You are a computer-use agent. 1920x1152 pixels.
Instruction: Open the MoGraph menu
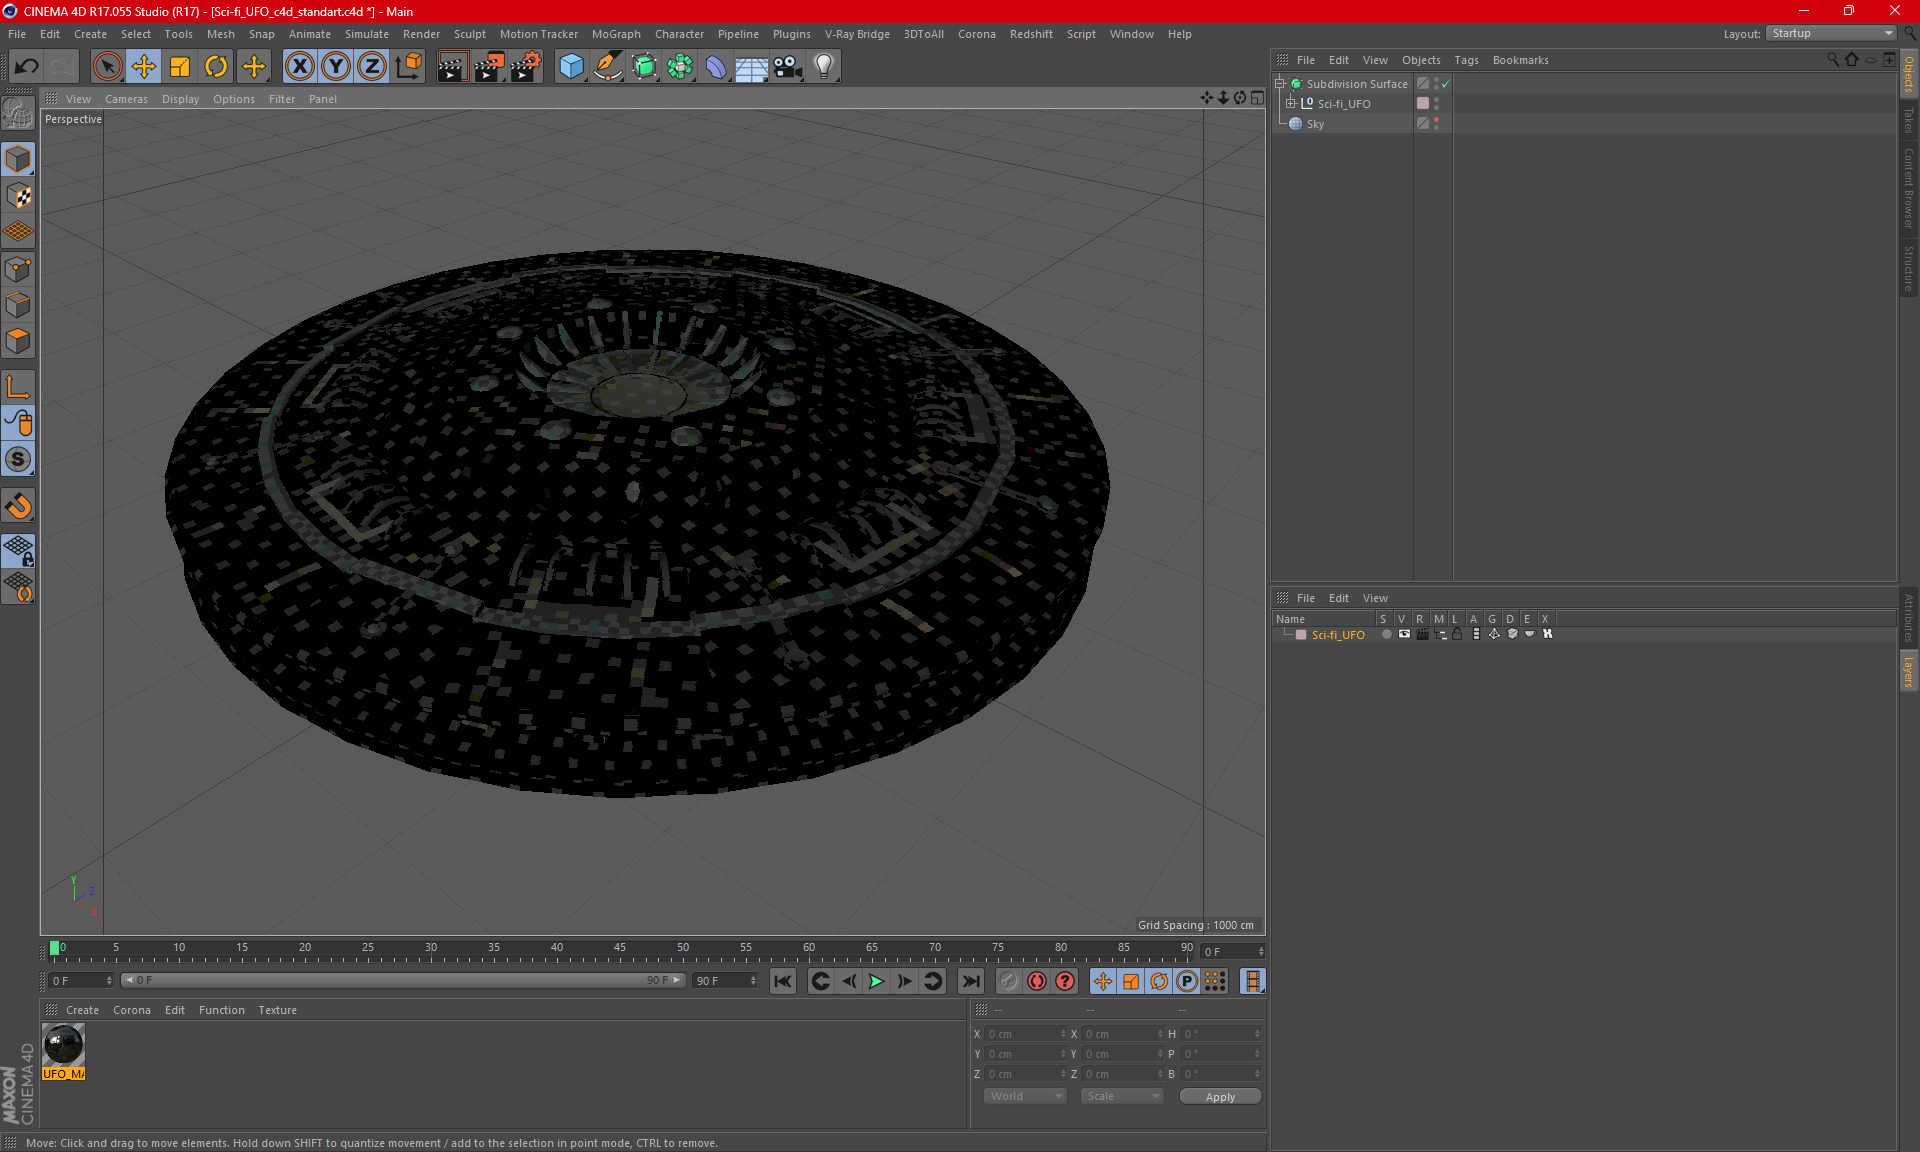pos(616,34)
